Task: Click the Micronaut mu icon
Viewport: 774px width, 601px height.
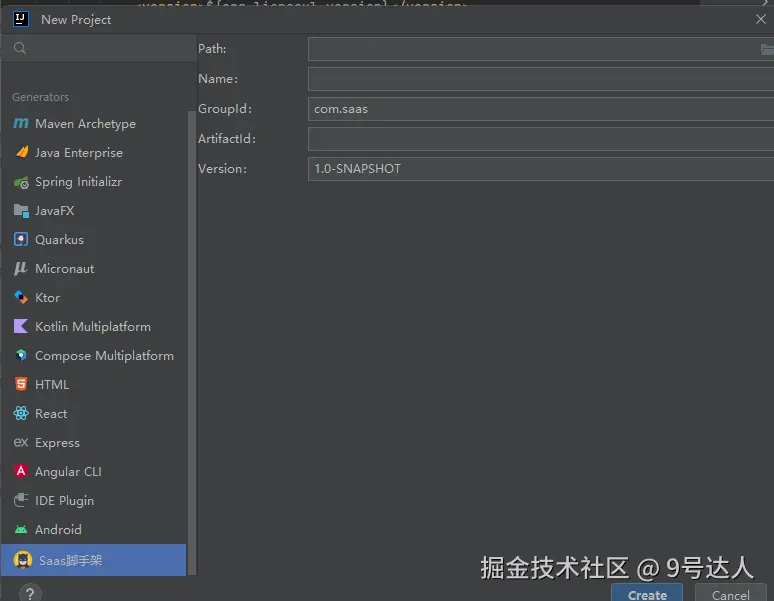Action: tap(21, 268)
